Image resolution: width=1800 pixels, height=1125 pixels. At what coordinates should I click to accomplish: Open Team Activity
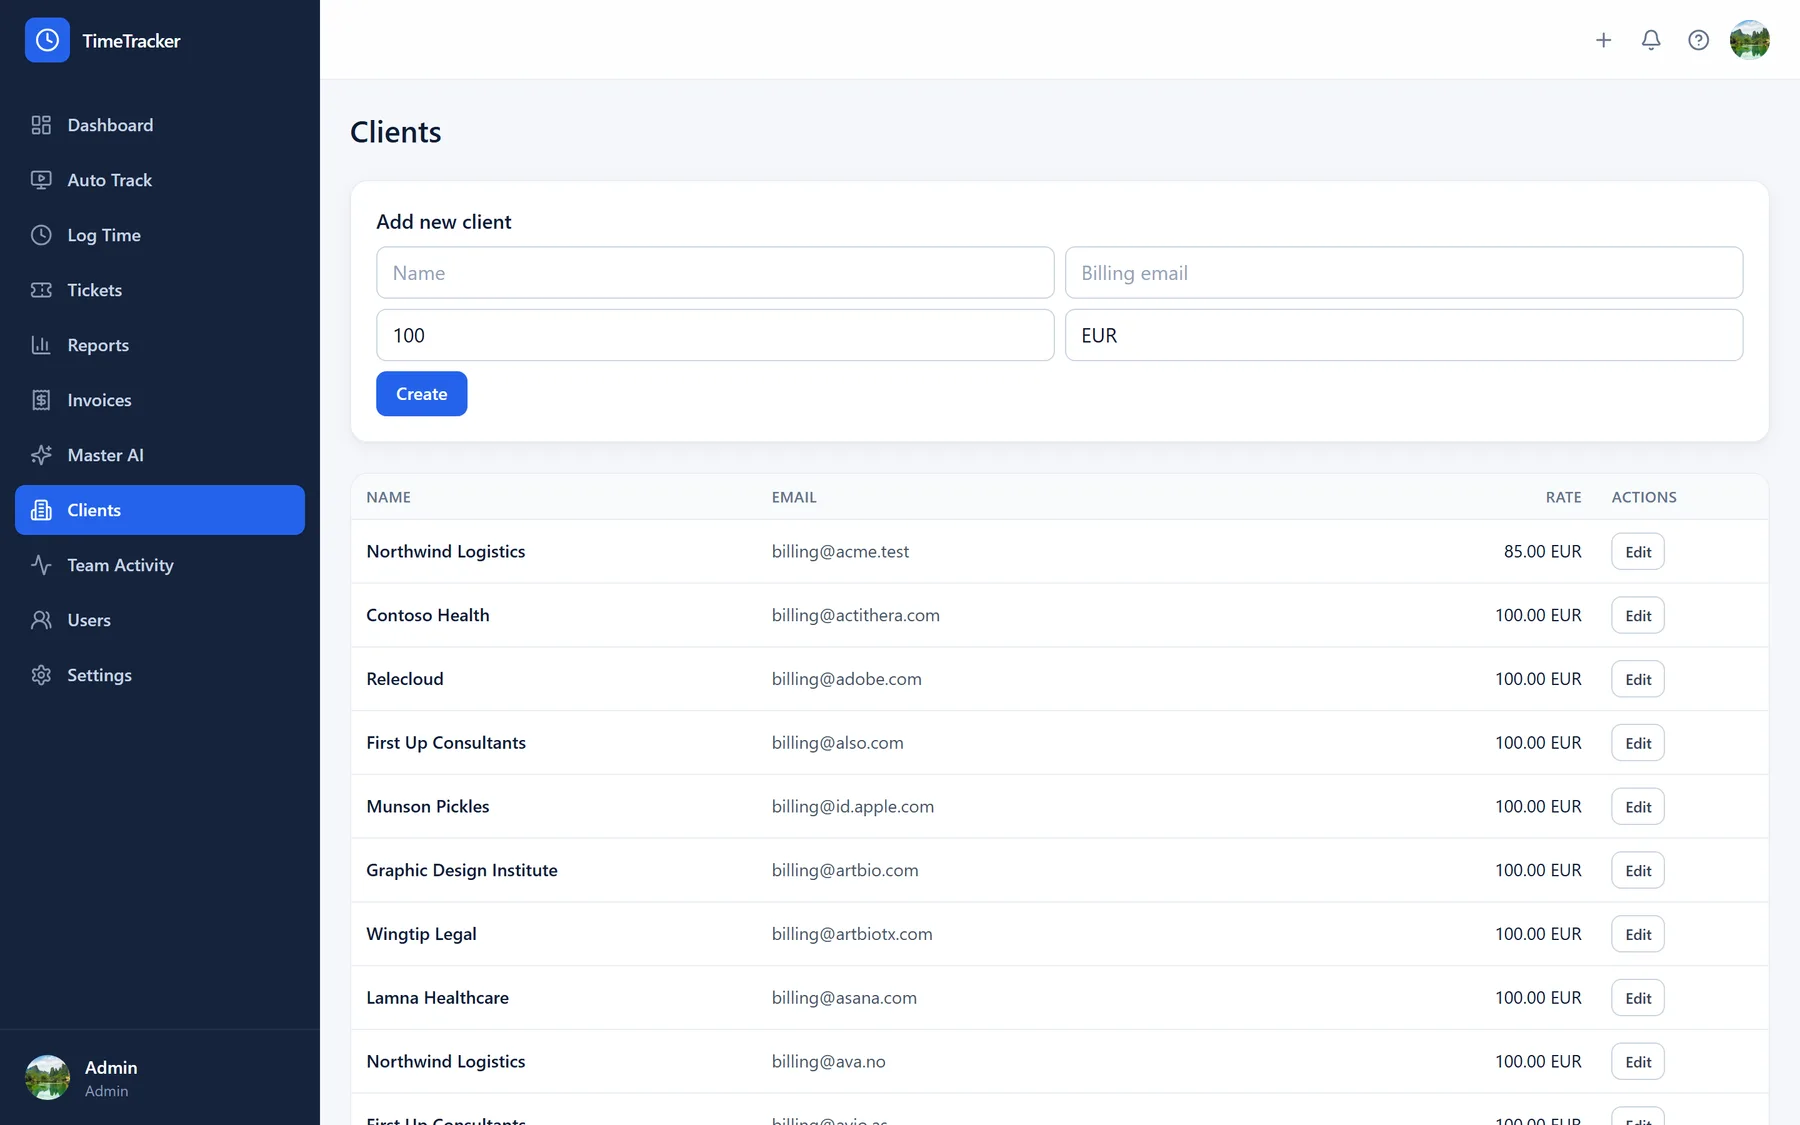pyautogui.click(x=160, y=565)
